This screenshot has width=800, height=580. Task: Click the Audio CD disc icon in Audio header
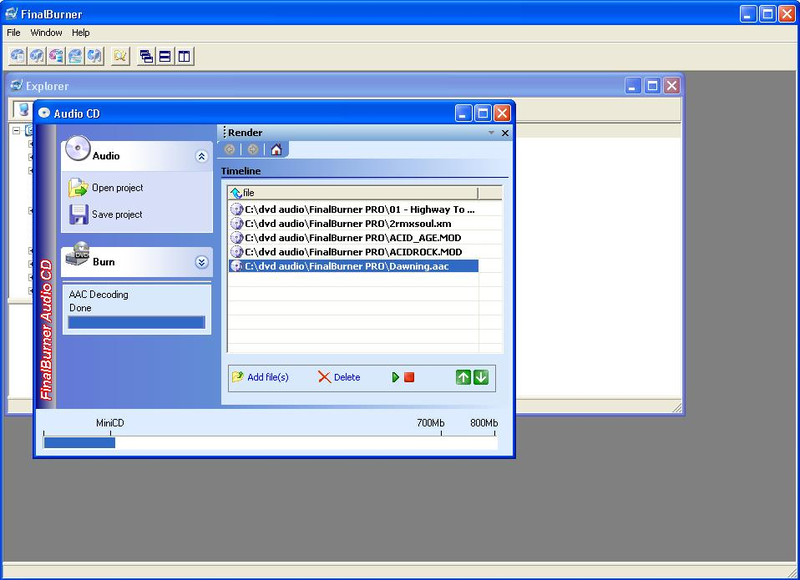[x=78, y=148]
